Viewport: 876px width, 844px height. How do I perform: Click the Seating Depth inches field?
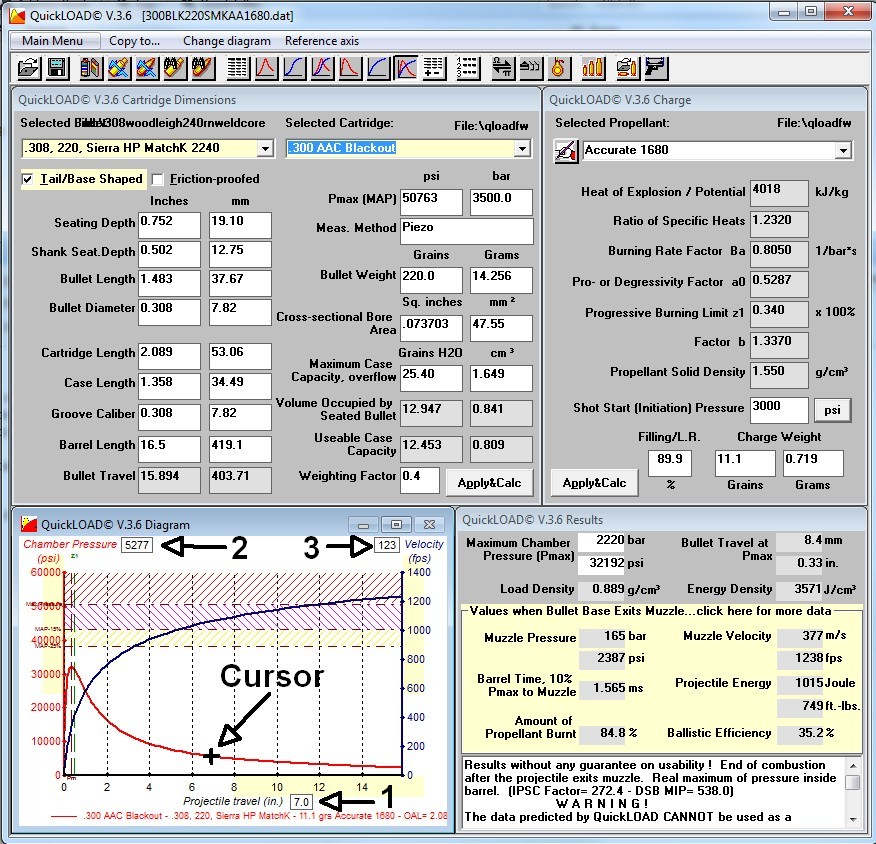click(169, 225)
